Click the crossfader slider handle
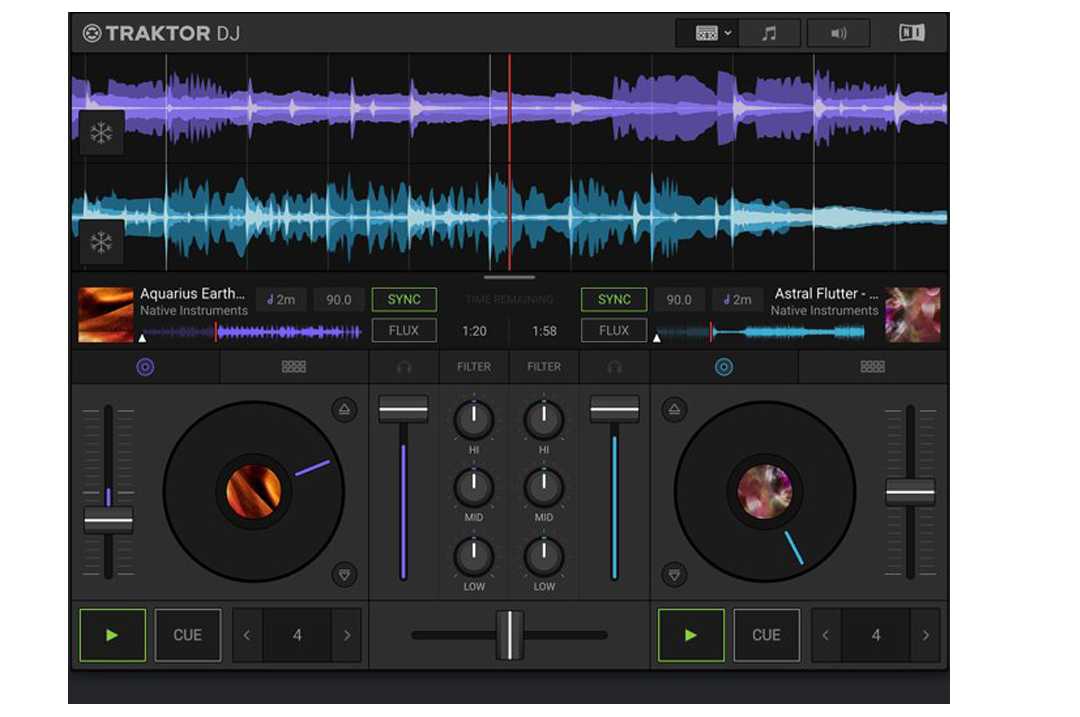1080x717 pixels. pos(510,635)
